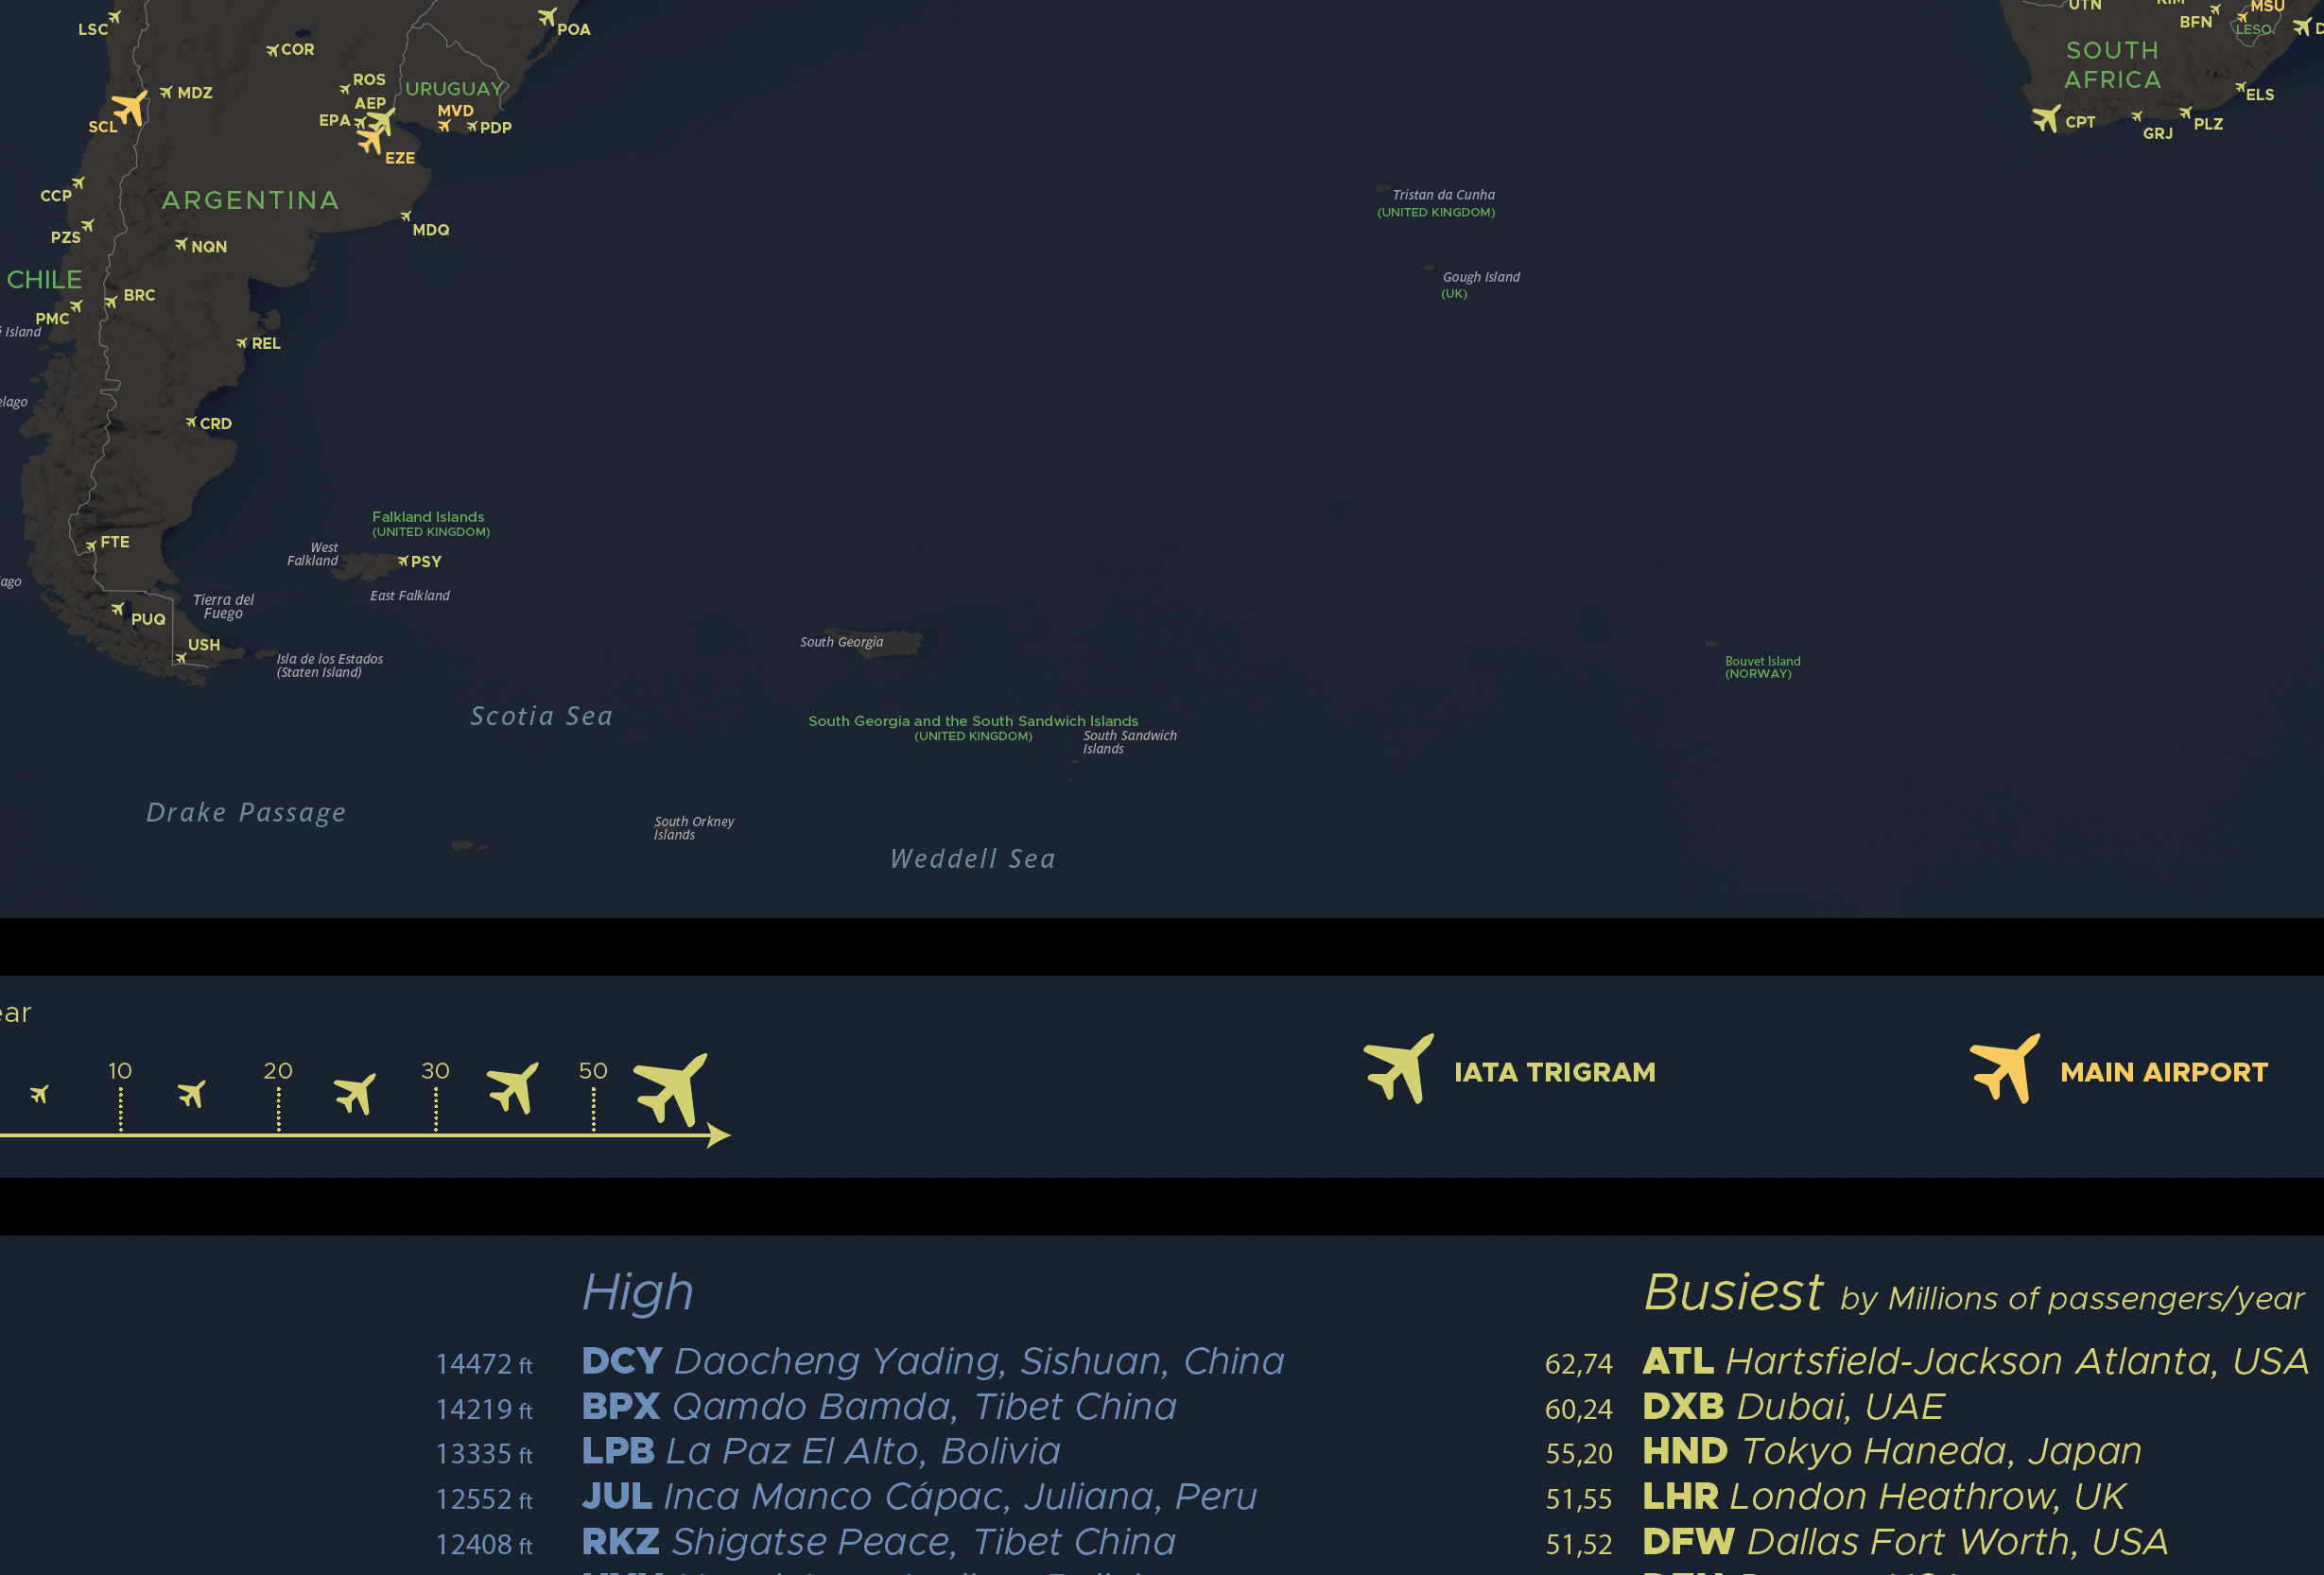Click the PSY Falkland Islands airport icon
The image size is (2324, 1575).
[402, 561]
